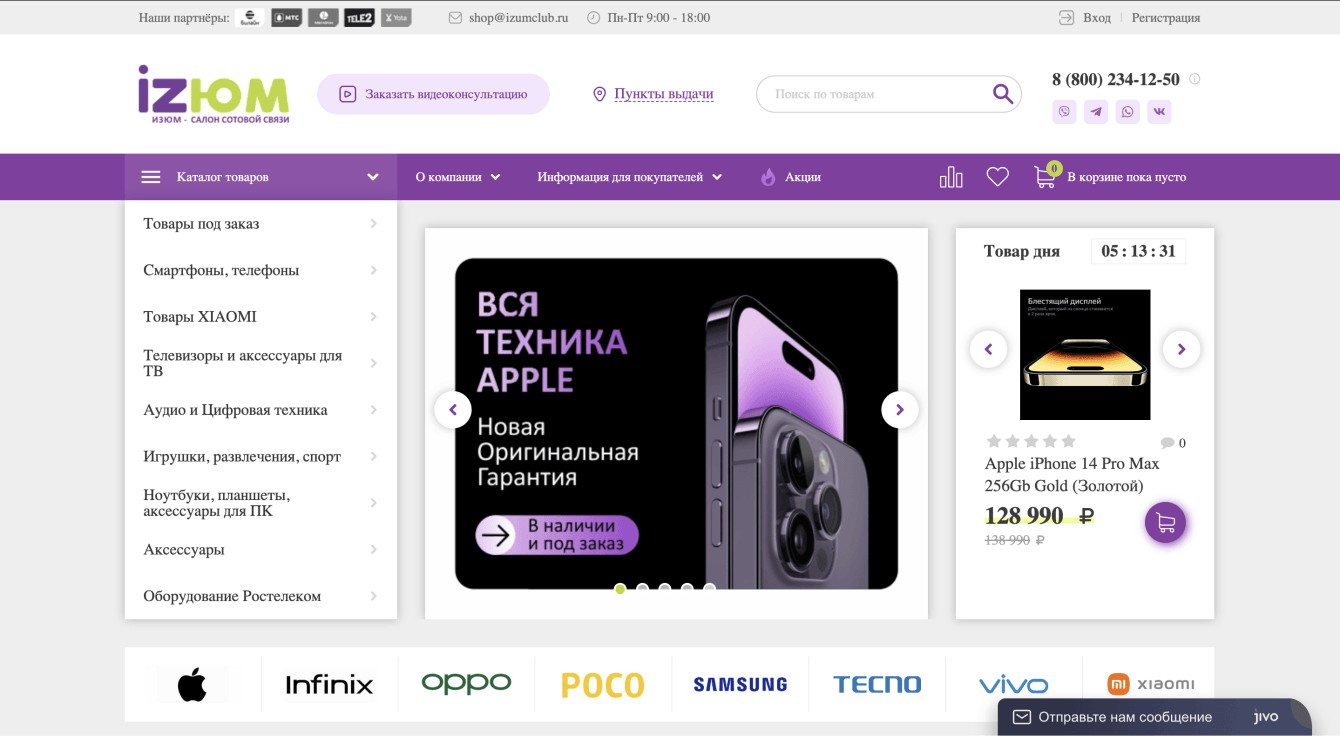Viewport: 1340px width, 736px height.
Task: Expand the Смартфоны, телефоны category arrow
Action: [373, 270]
